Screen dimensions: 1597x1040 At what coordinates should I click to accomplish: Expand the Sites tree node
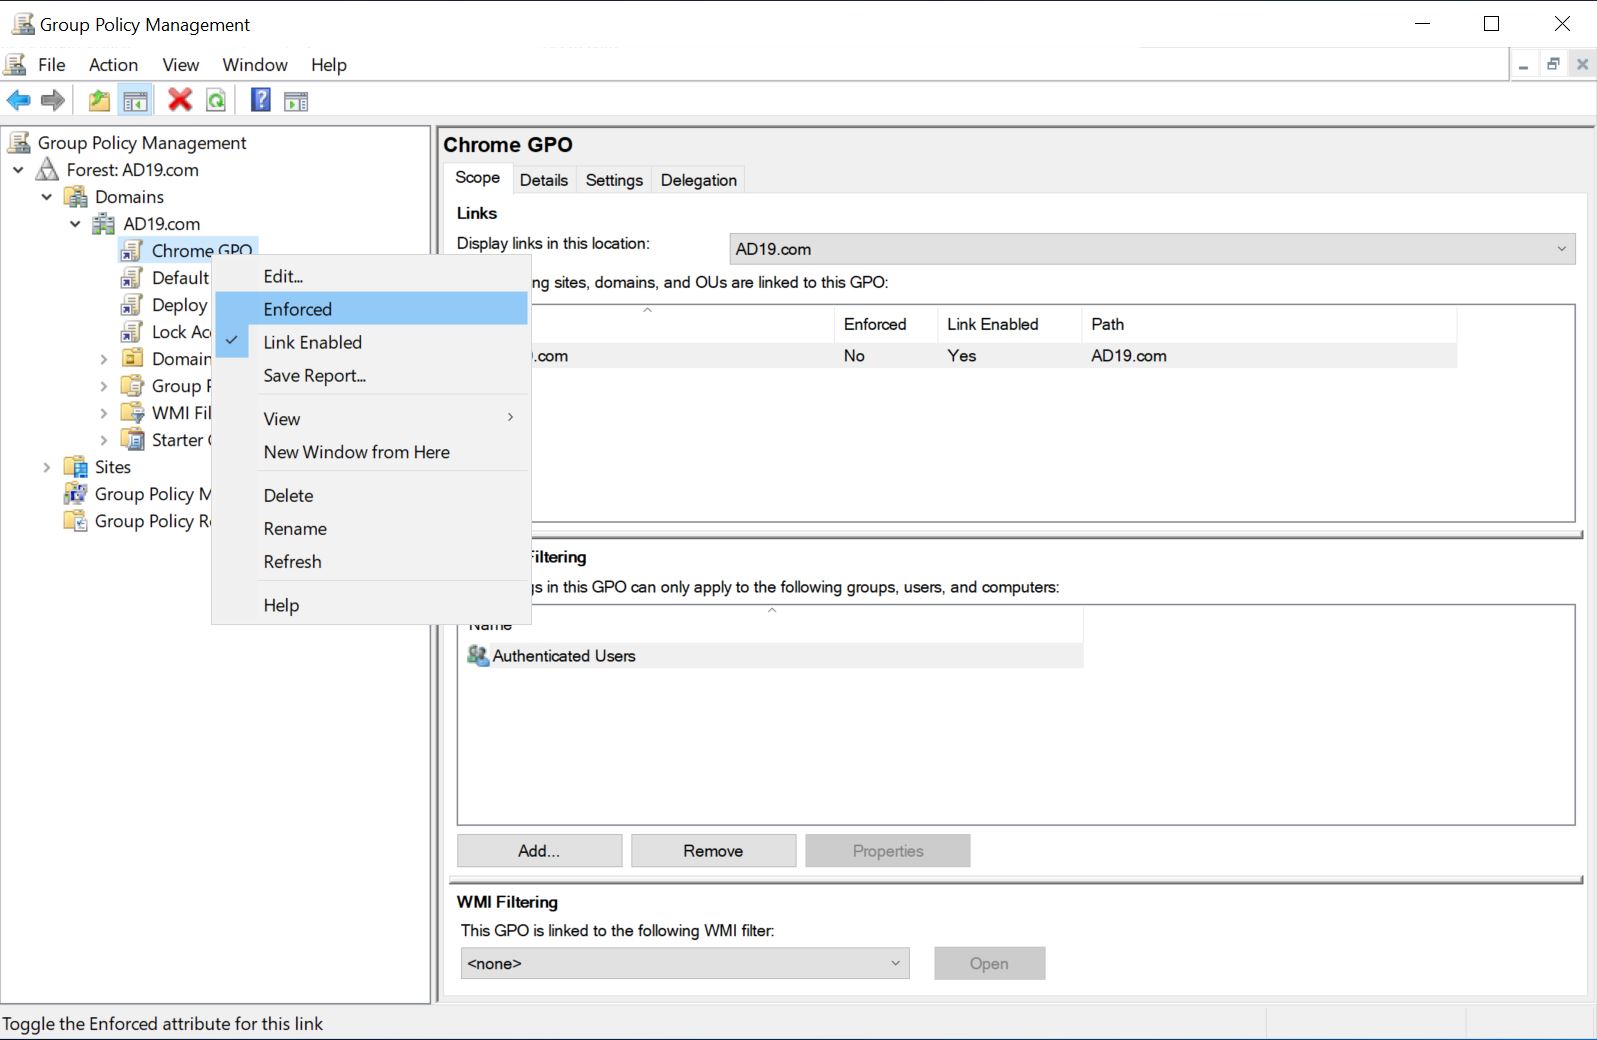[46, 467]
